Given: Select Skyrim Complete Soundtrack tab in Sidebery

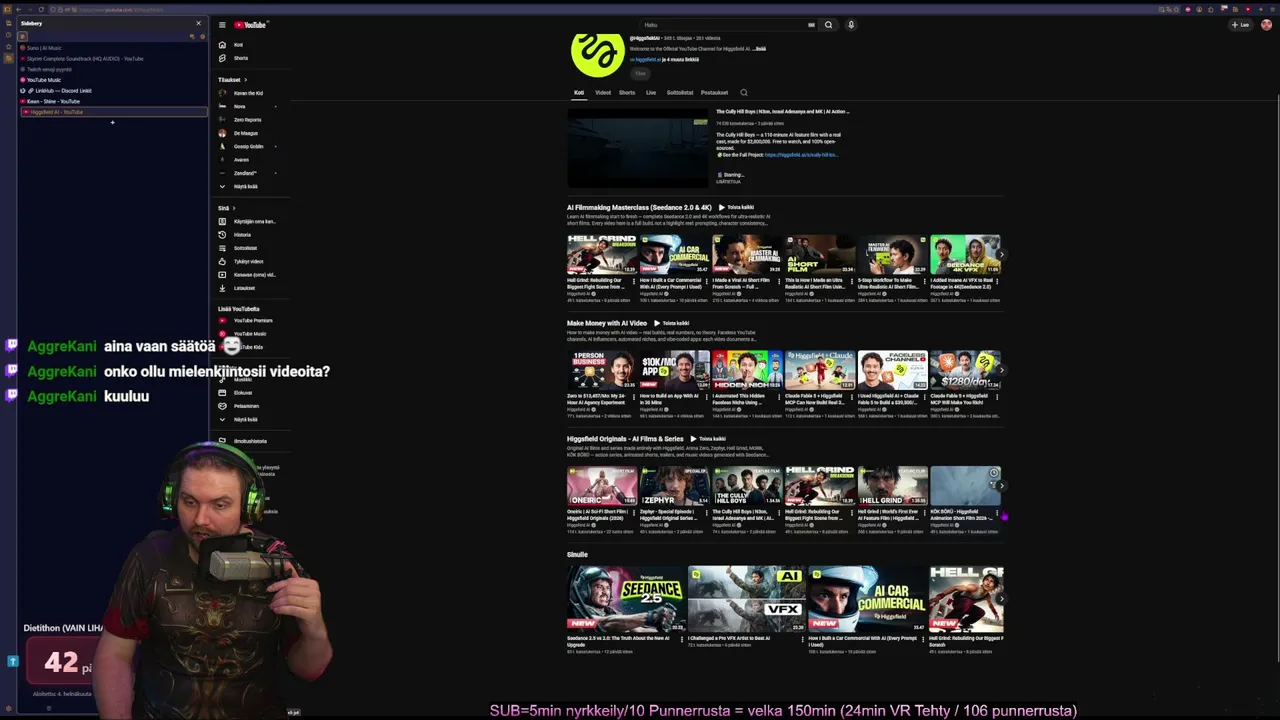Looking at the screenshot, I should coord(112,59).
